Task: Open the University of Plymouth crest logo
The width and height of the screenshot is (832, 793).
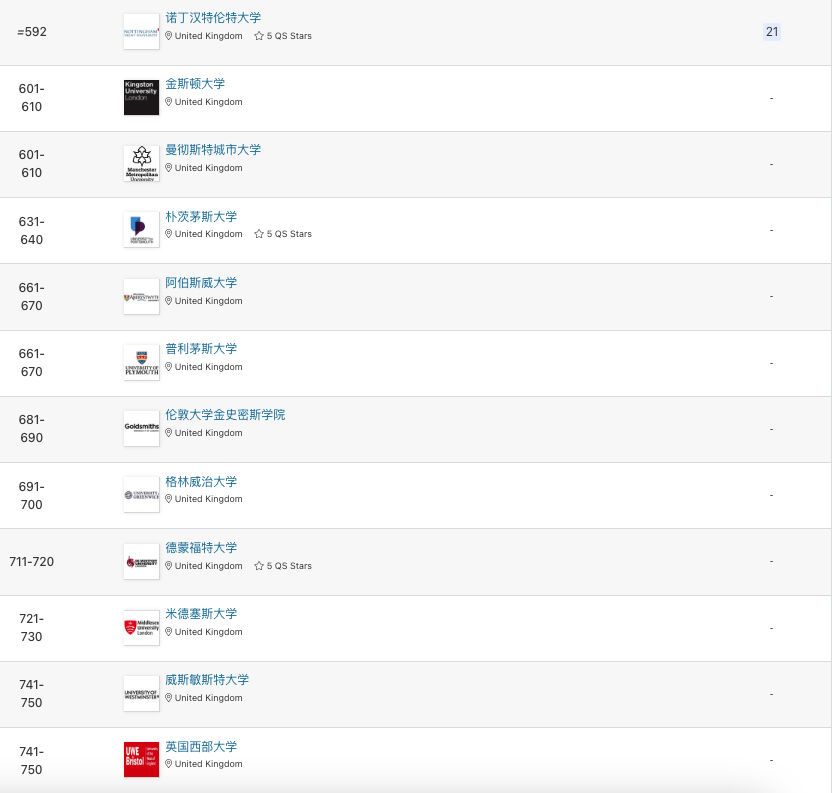Action: pyautogui.click(x=141, y=363)
